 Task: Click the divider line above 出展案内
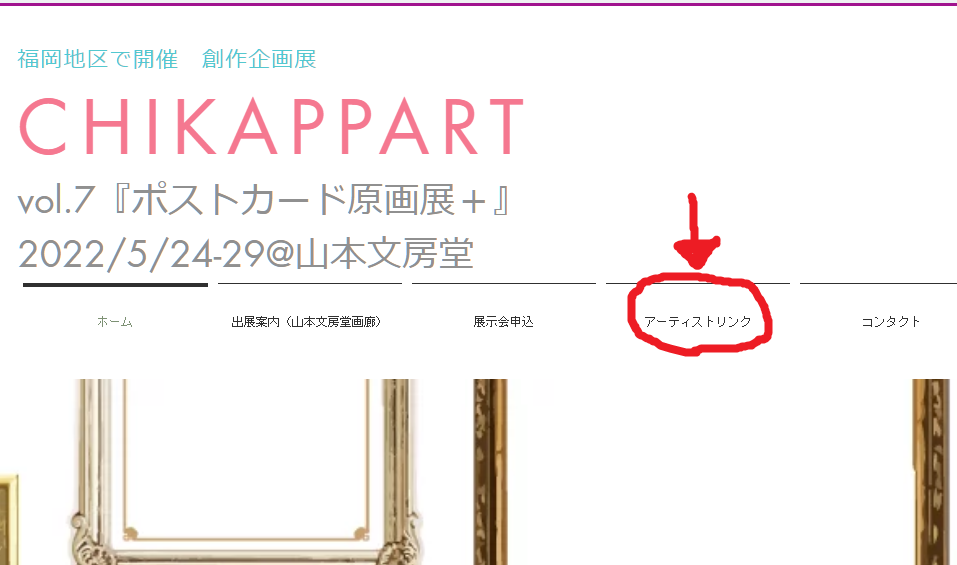tap(310, 283)
